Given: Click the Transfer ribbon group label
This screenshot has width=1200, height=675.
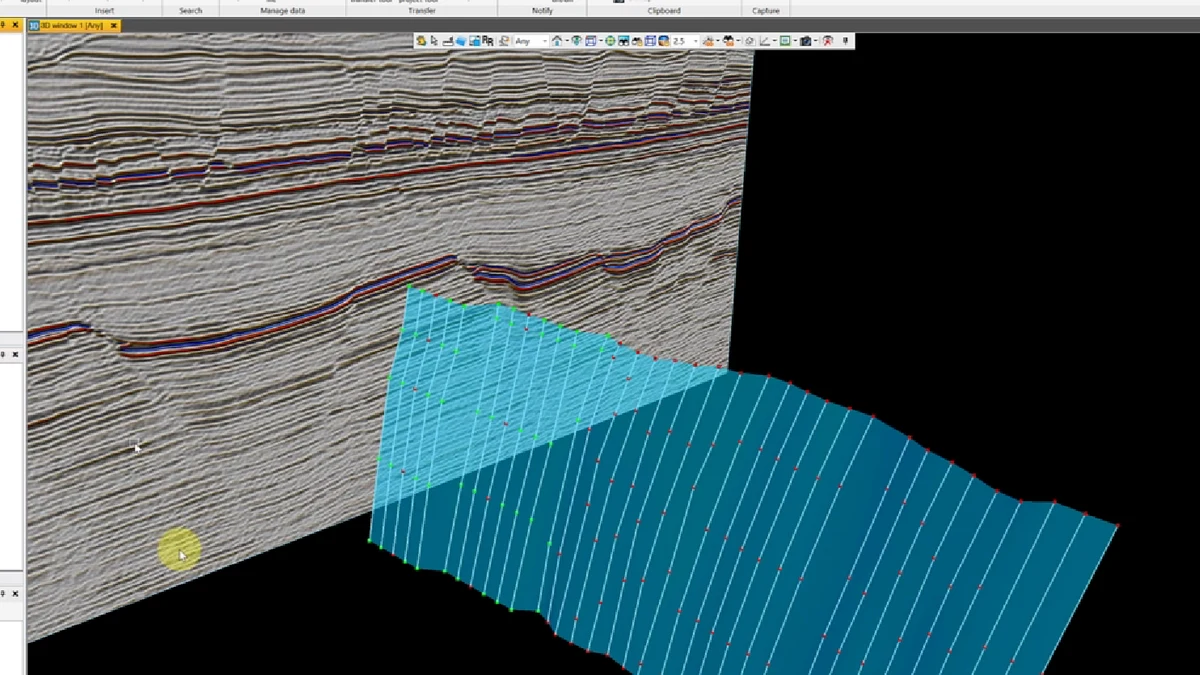Looking at the screenshot, I should tap(422, 10).
